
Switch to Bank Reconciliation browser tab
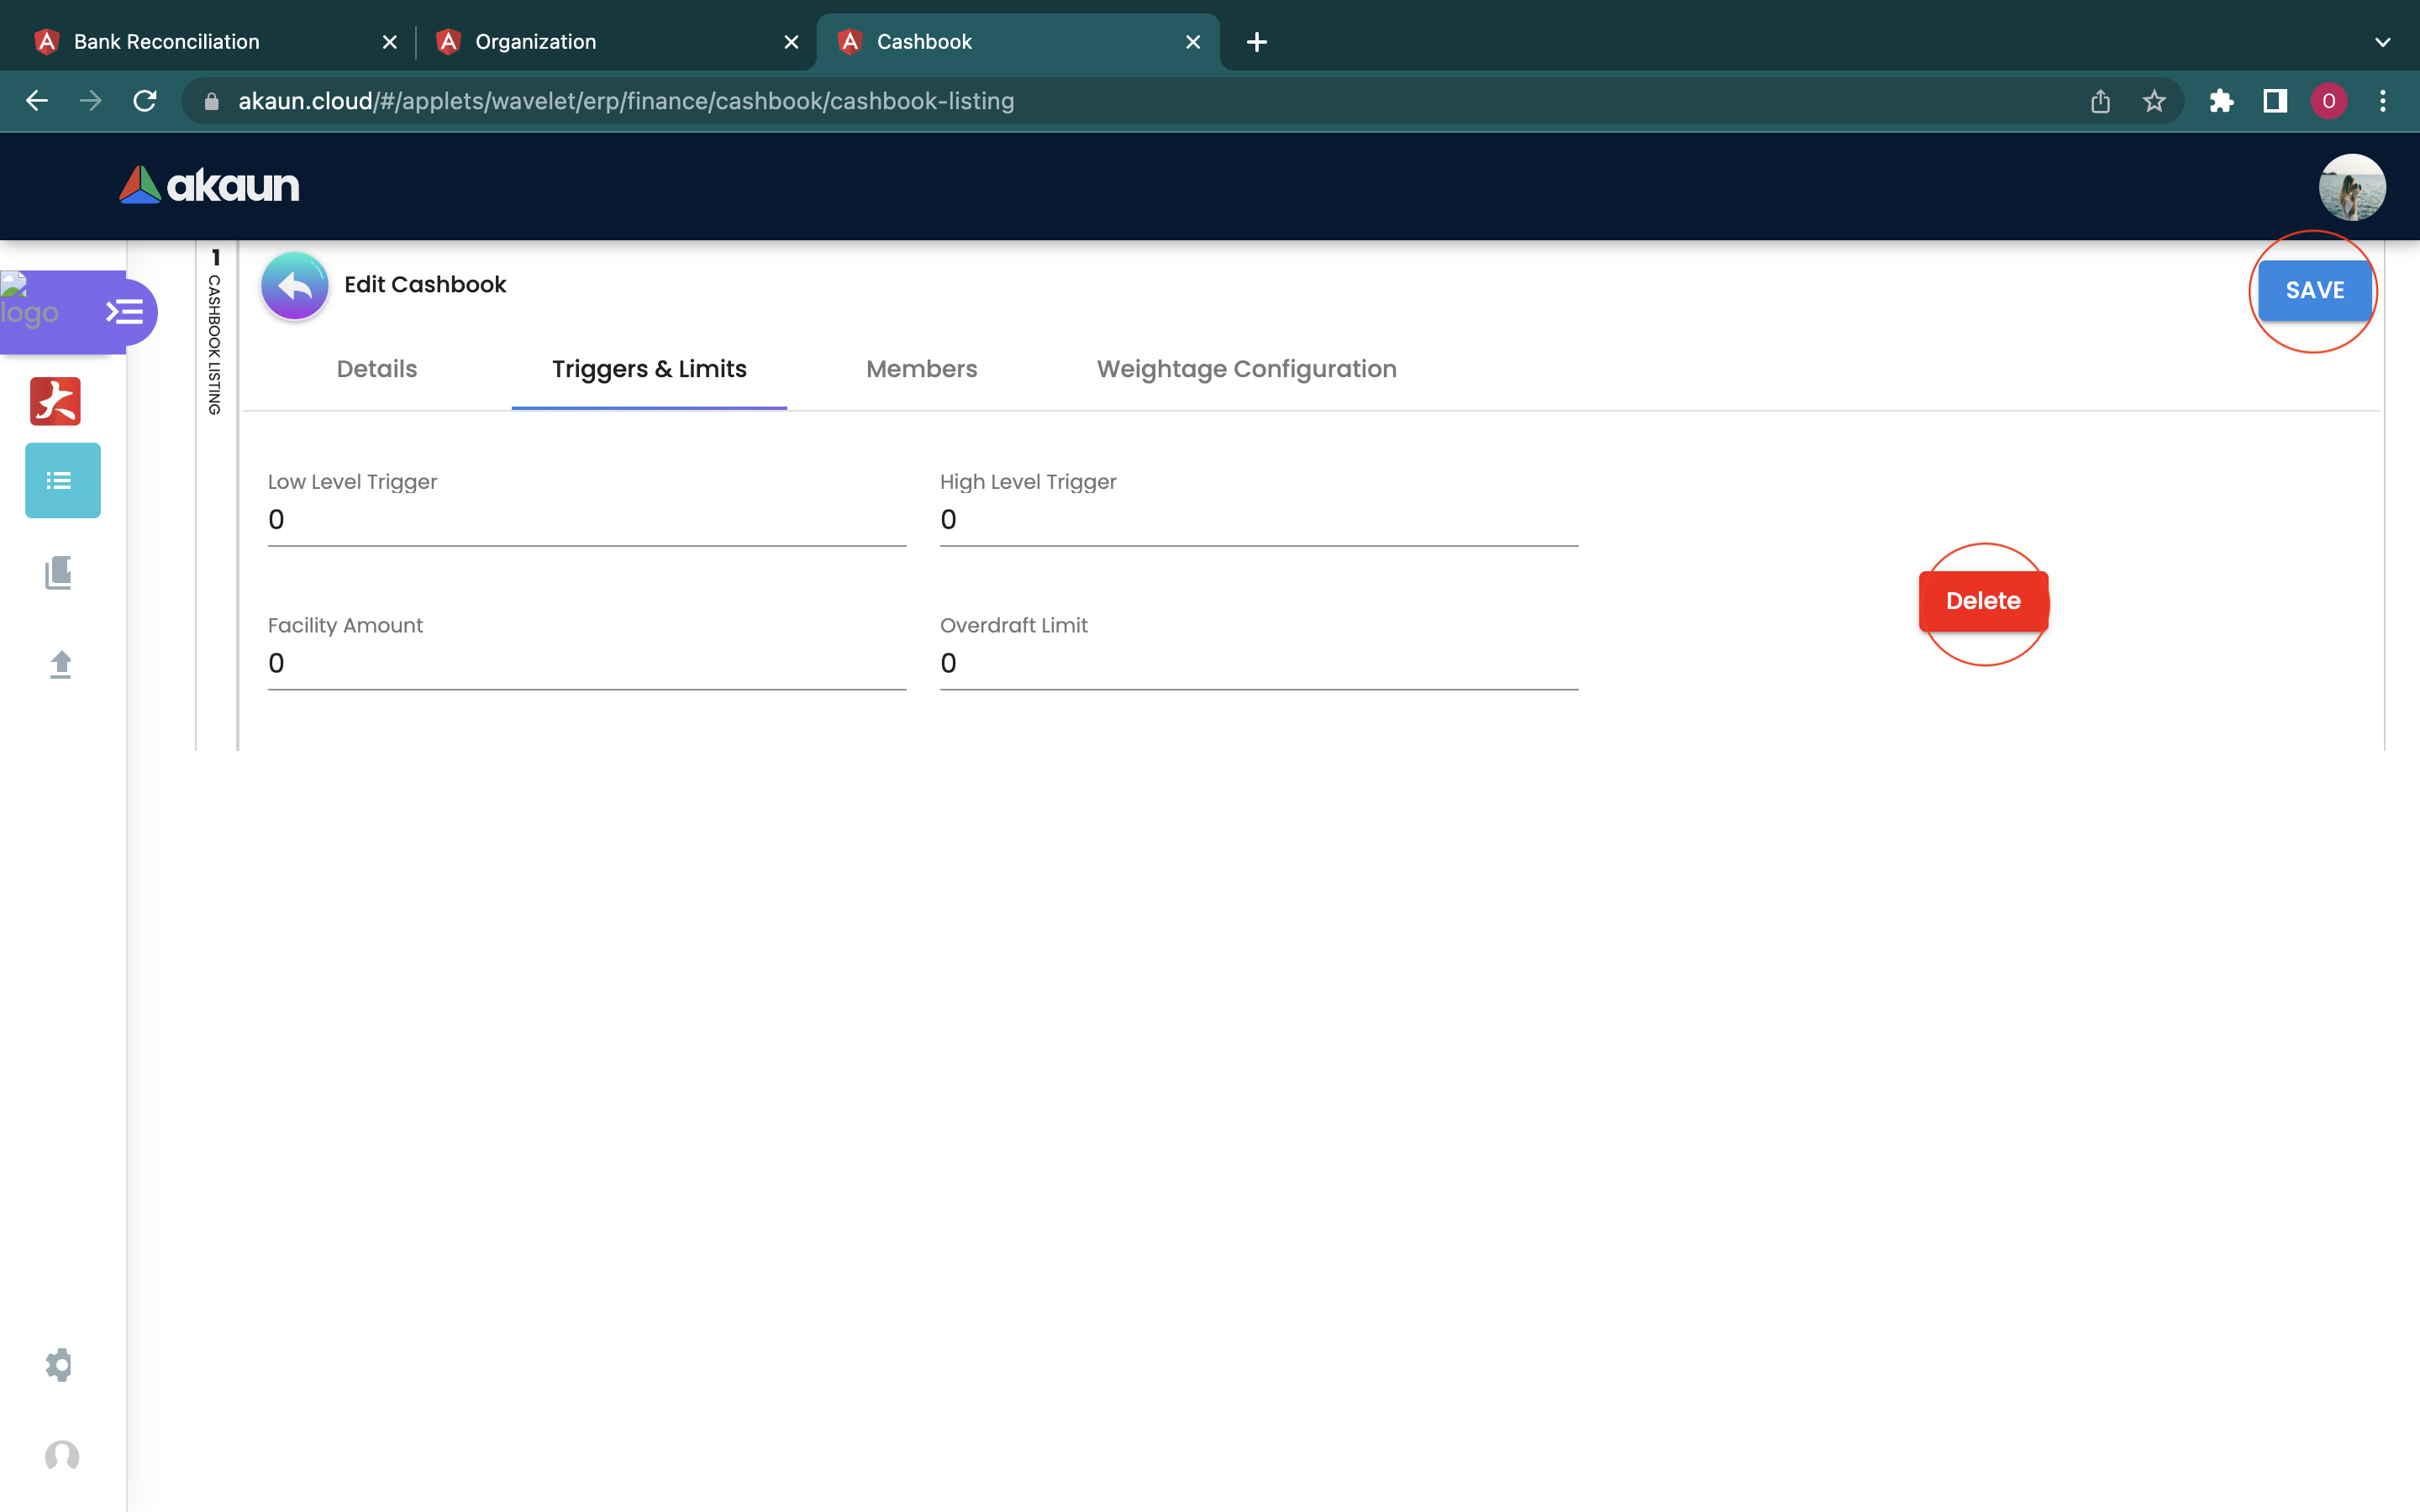(167, 42)
